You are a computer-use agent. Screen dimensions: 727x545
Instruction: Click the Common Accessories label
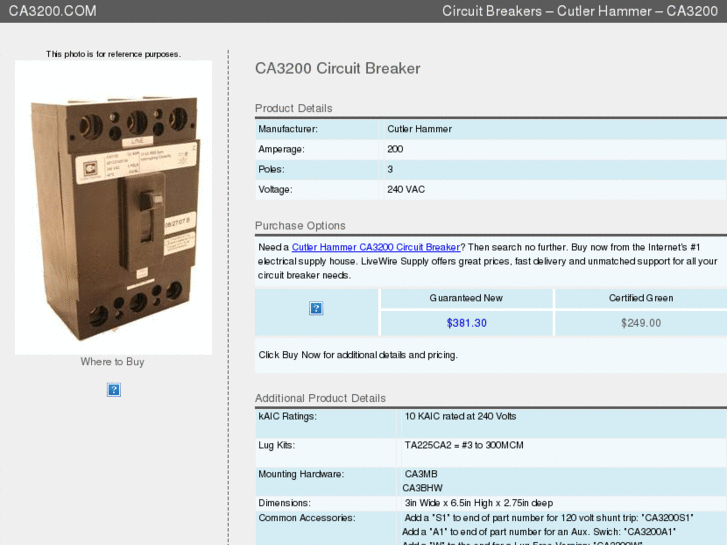306,518
